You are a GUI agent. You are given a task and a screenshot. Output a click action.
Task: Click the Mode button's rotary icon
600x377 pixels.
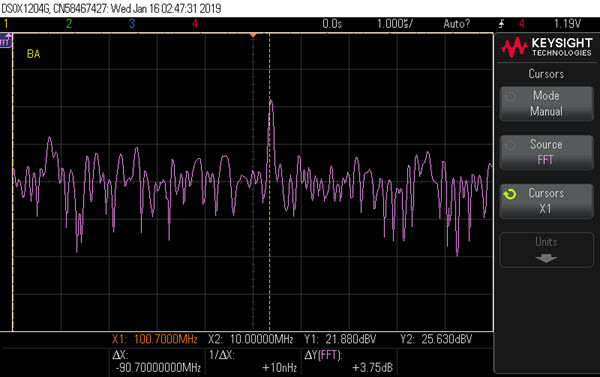pos(510,97)
